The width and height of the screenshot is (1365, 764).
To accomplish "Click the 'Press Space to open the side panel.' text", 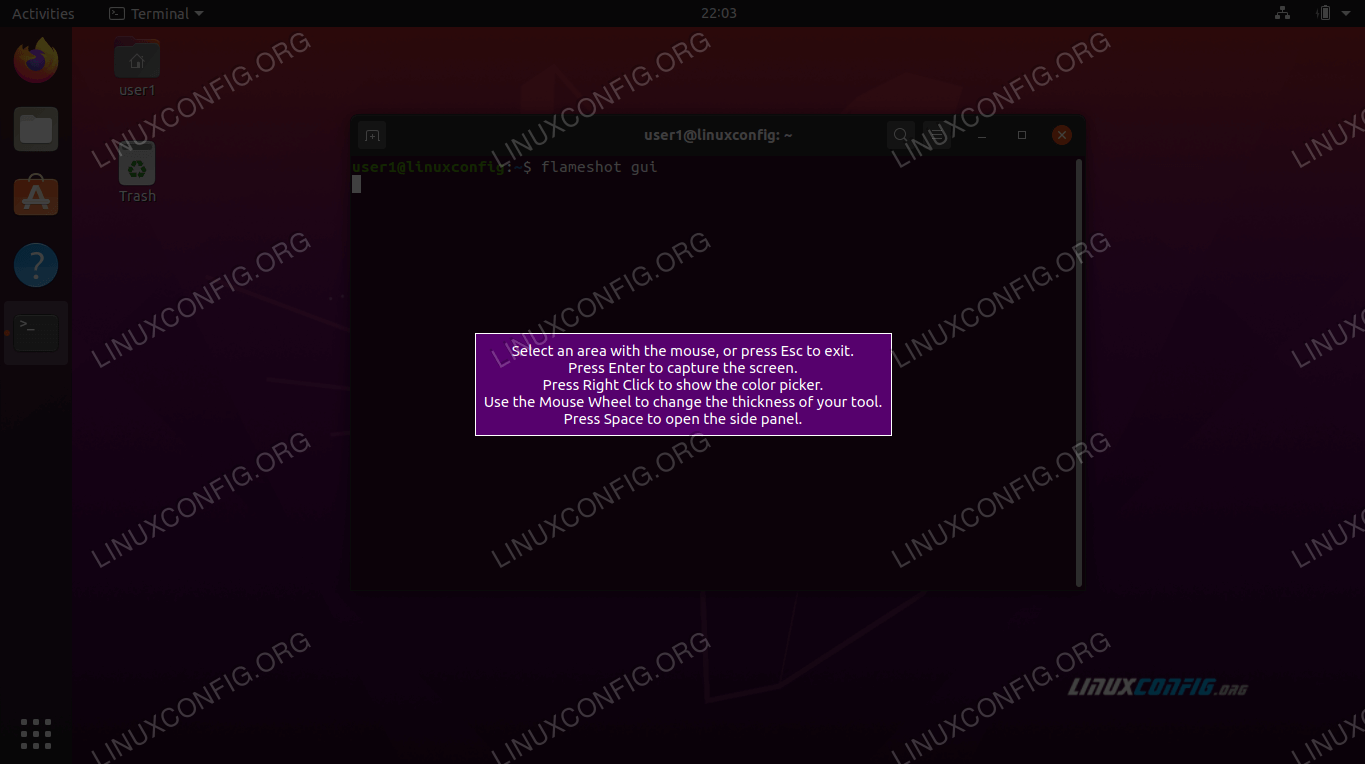I will [683, 419].
